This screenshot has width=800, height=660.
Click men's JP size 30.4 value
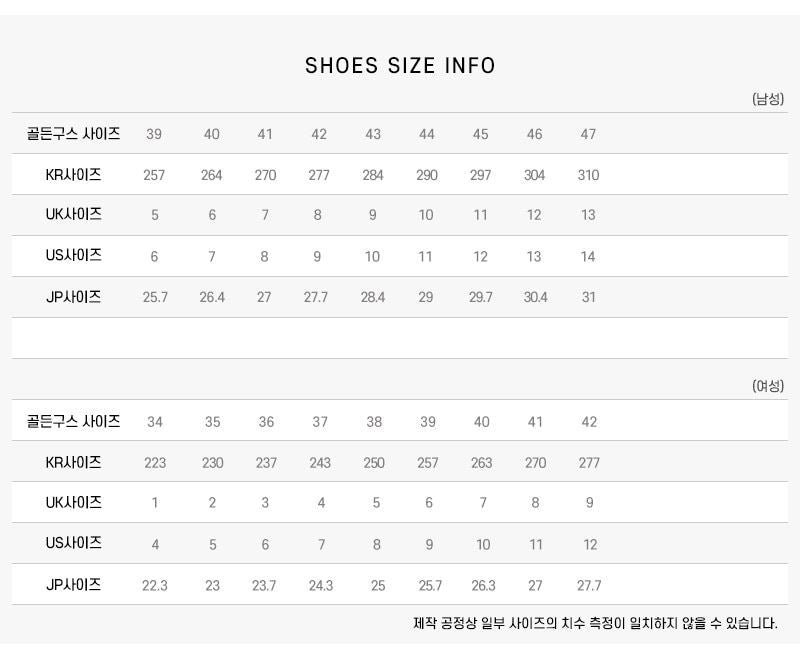[x=535, y=298]
